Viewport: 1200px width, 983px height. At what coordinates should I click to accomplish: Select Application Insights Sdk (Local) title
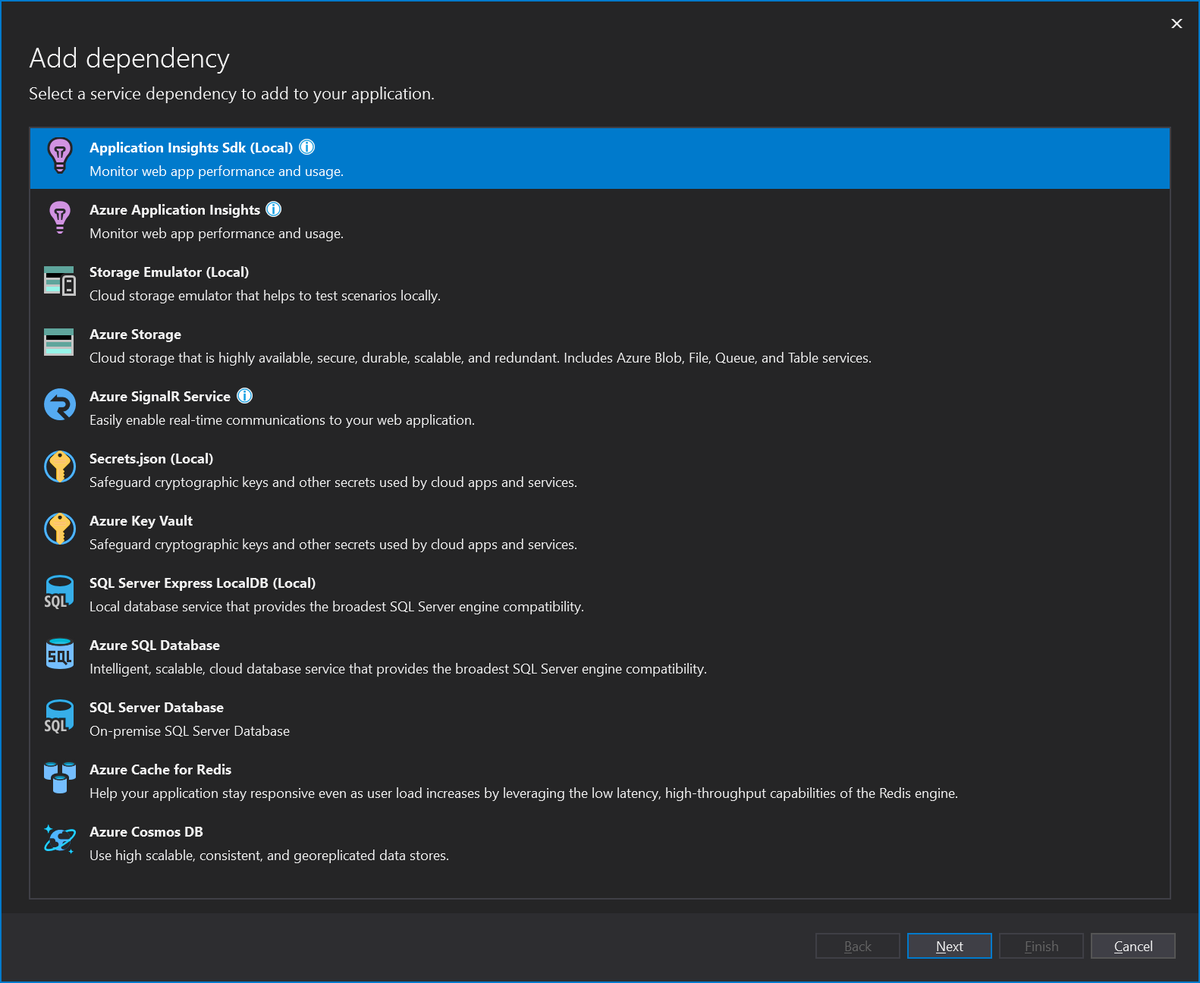[191, 147]
